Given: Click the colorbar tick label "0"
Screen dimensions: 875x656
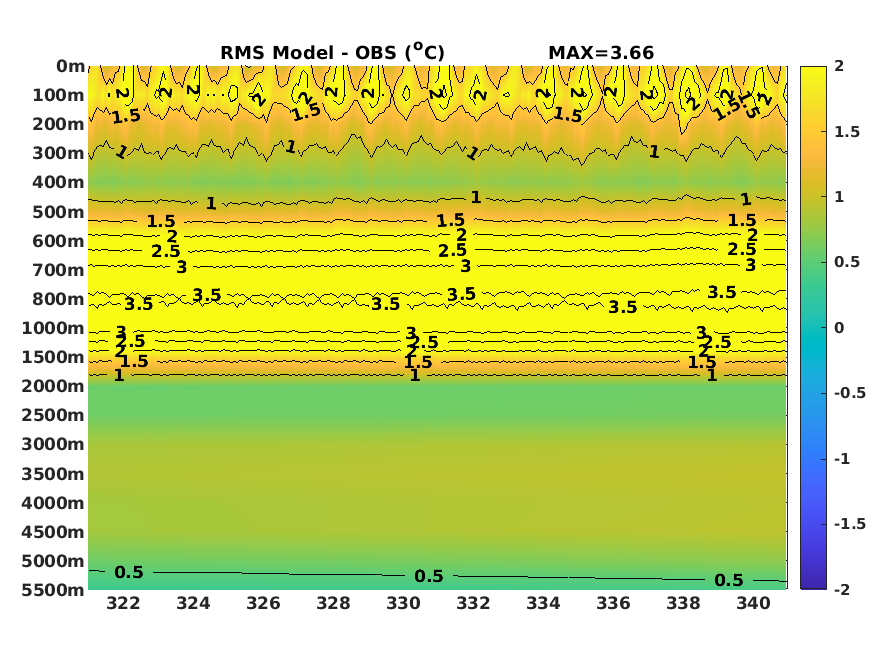Looking at the screenshot, I should point(839,328).
